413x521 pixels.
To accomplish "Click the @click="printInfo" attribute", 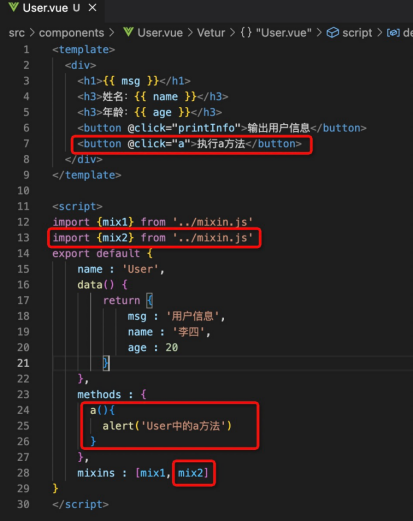I will tap(184, 128).
